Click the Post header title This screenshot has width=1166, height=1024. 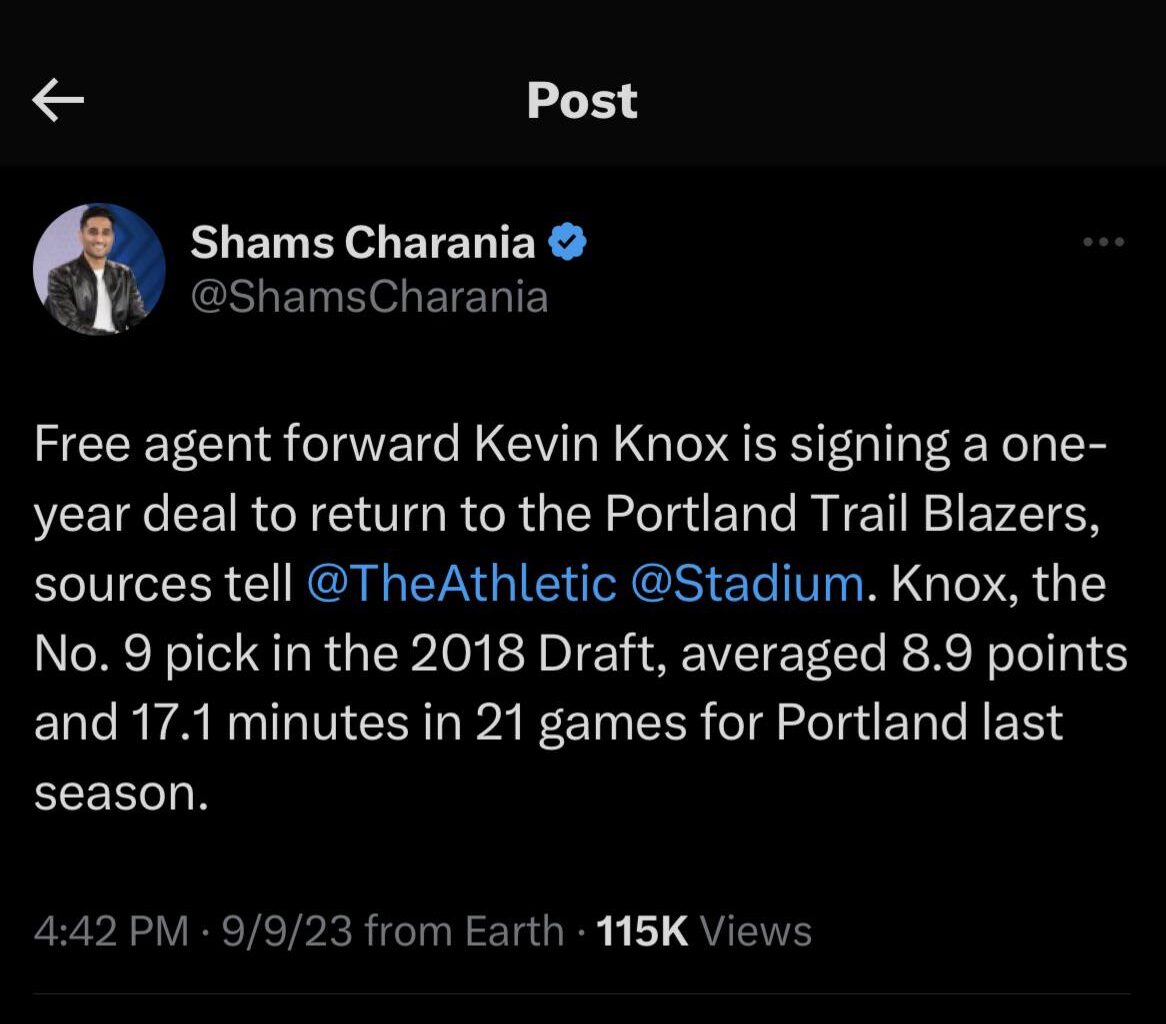[x=581, y=99]
